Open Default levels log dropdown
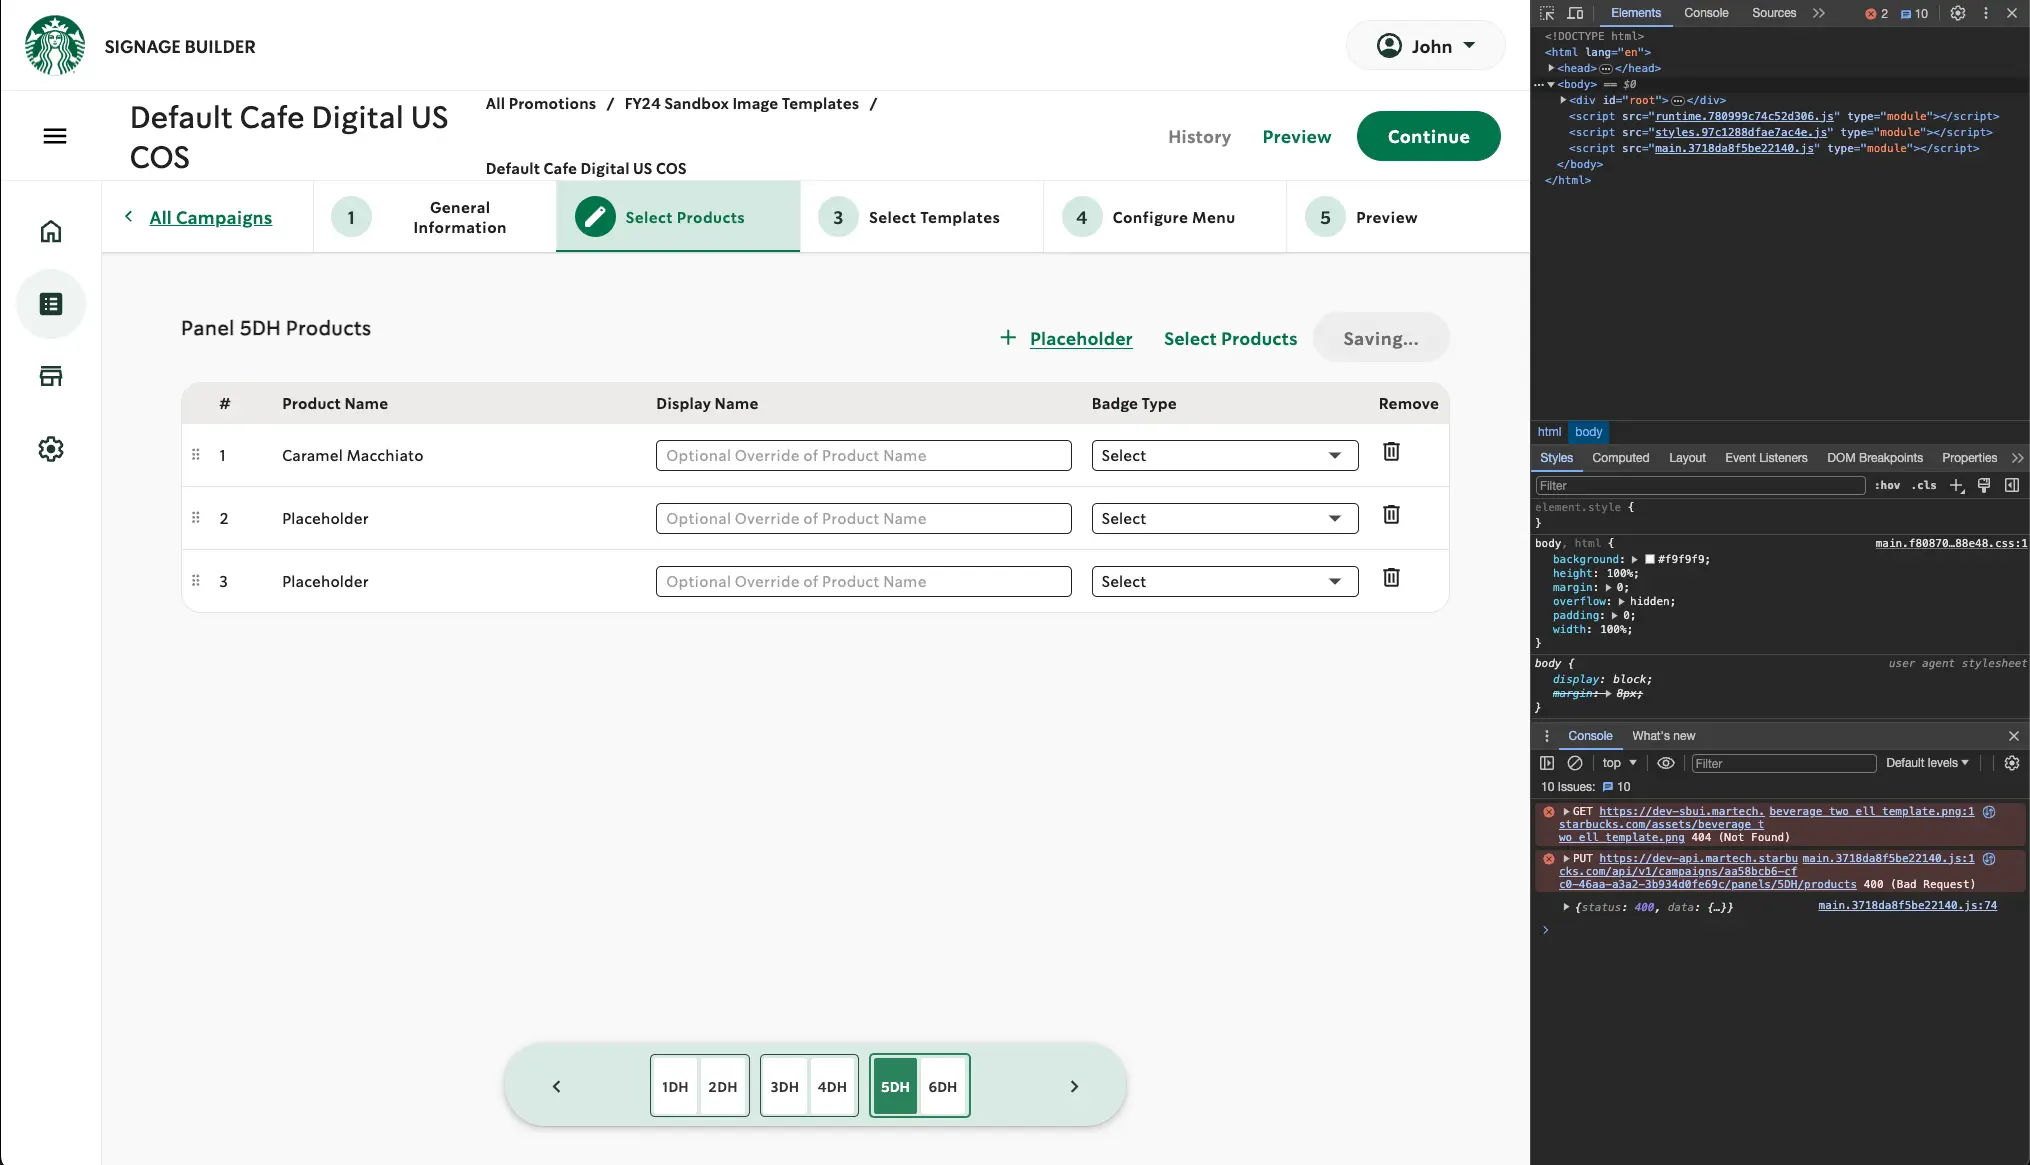Image resolution: width=2030 pixels, height=1165 pixels. click(1927, 763)
